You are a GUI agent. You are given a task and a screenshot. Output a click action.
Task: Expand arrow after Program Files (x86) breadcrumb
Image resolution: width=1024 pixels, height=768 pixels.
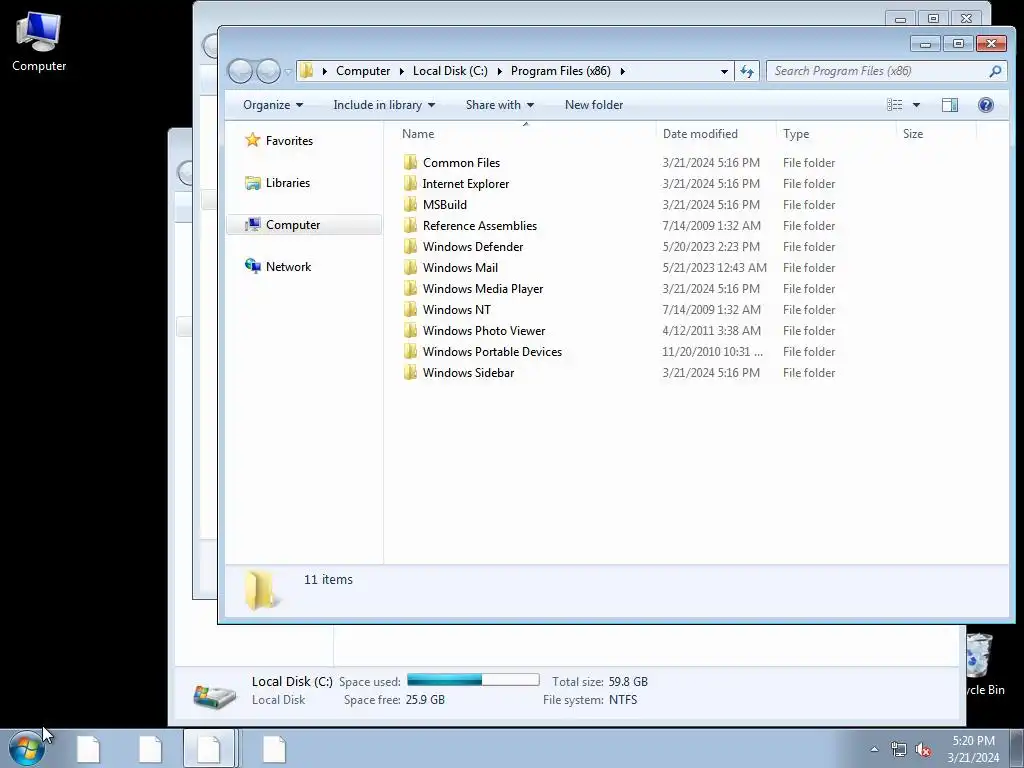point(622,71)
